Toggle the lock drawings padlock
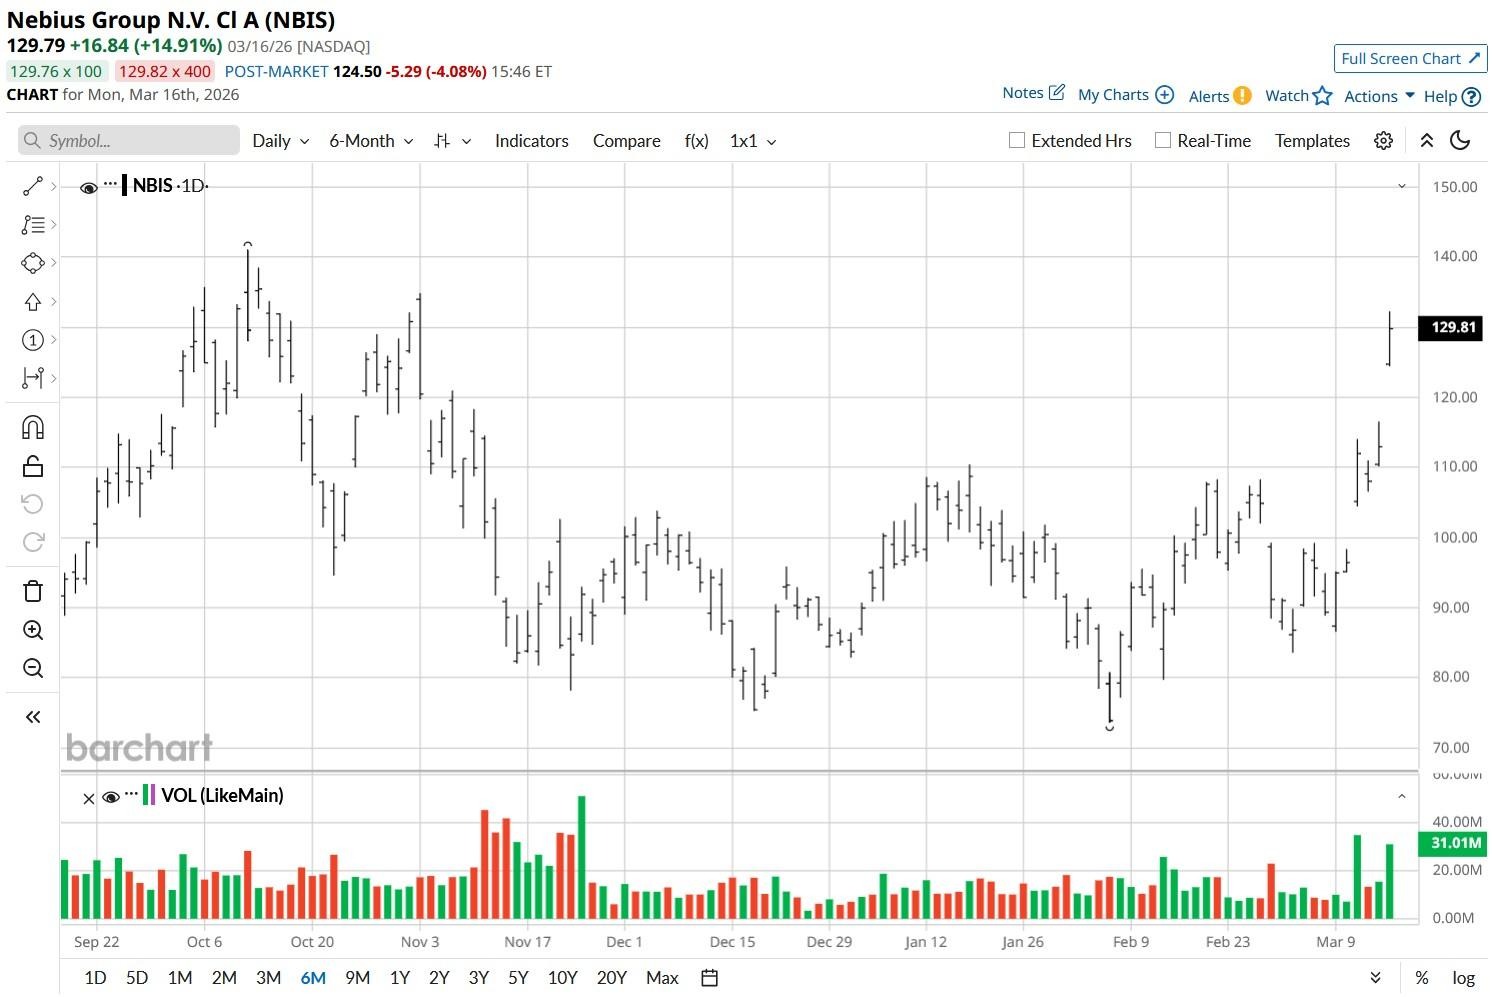Image resolution: width=1492 pixels, height=997 pixels. click(32, 466)
